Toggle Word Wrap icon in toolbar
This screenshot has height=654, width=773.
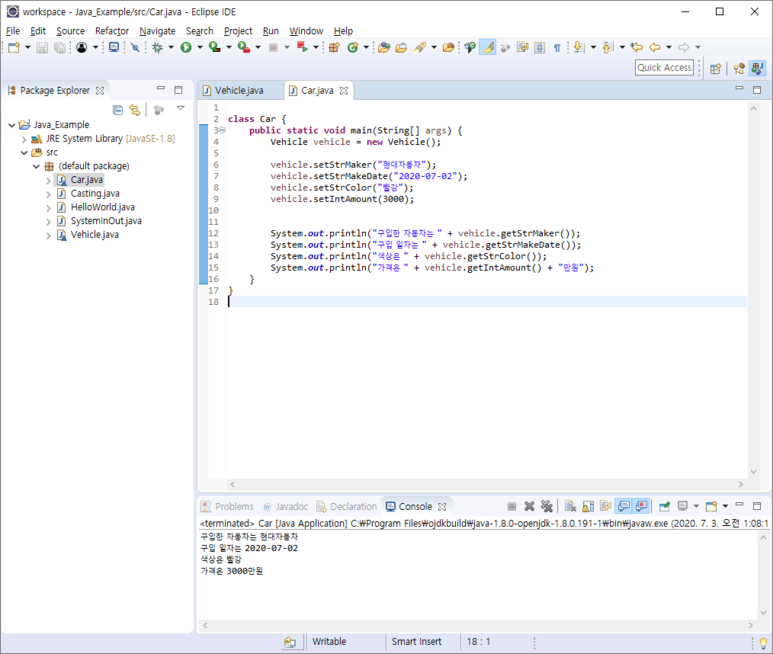[523, 47]
